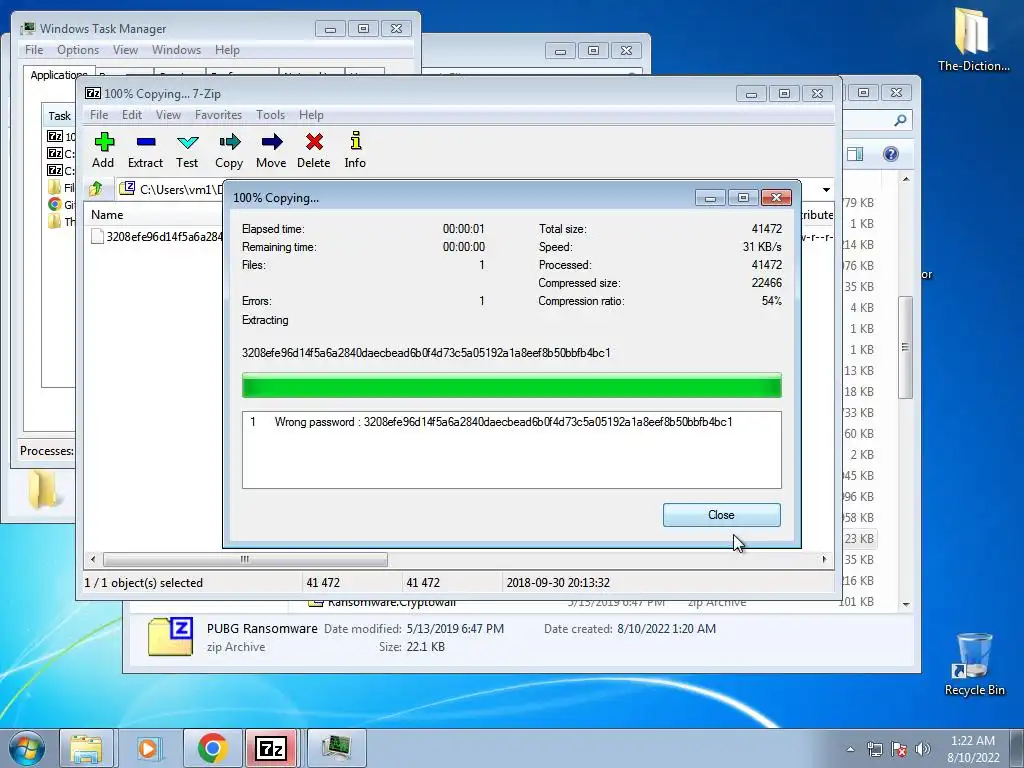Open View menu in 7-Zip
1024x768 pixels.
click(x=168, y=115)
